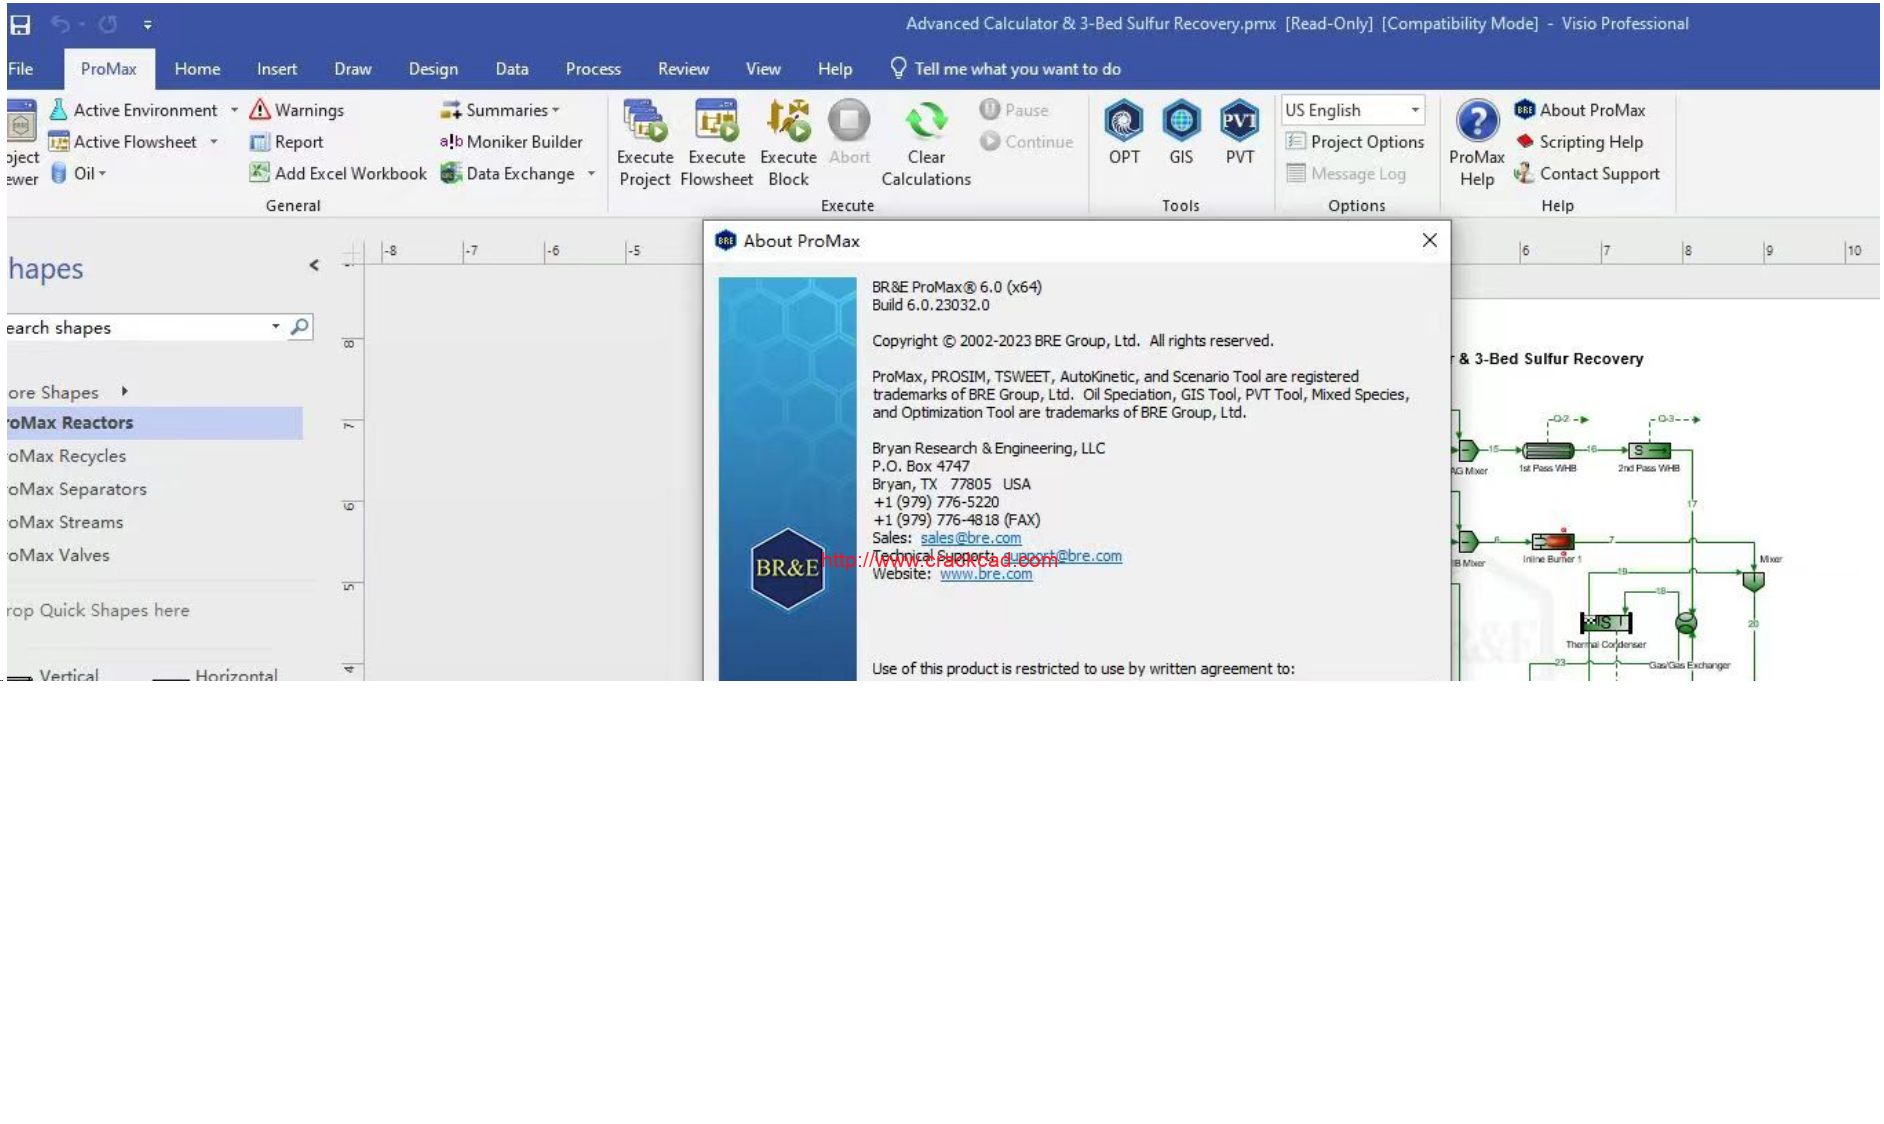The width and height of the screenshot is (1884, 1124).
Task: Select the ProMax Valves stencil
Action: point(154,555)
